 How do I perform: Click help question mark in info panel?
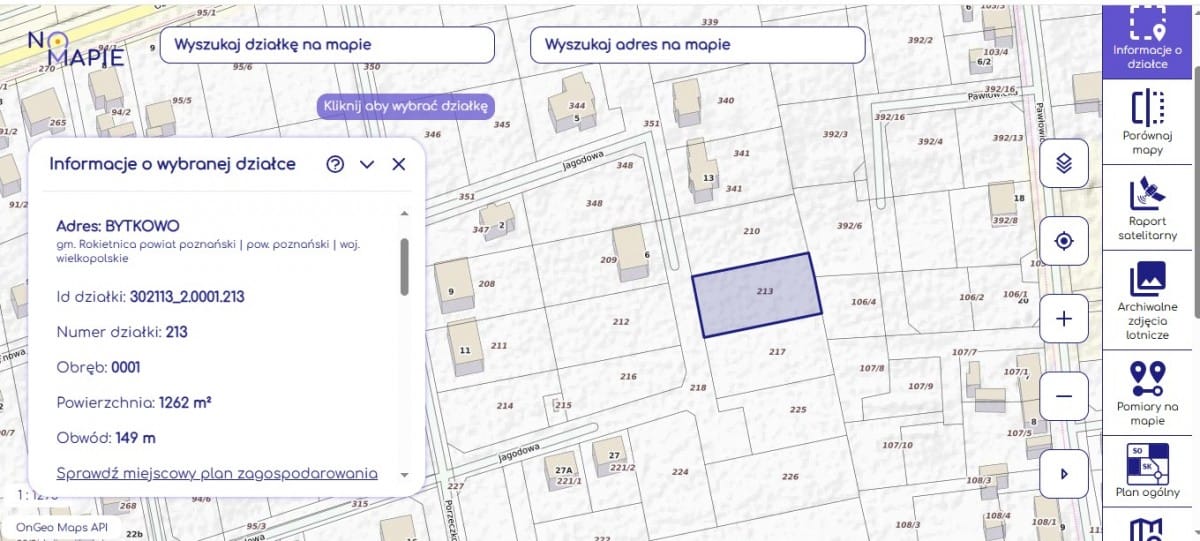(335, 165)
